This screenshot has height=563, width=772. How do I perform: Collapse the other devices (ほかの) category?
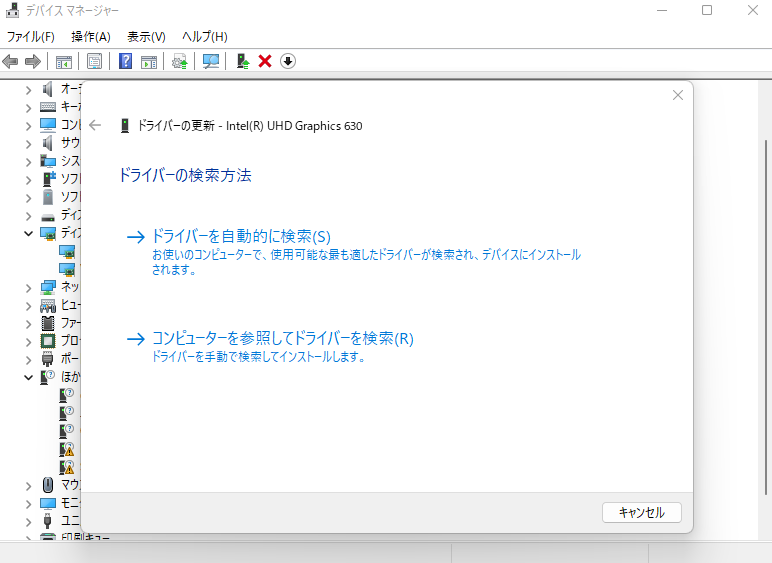[x=28, y=377]
